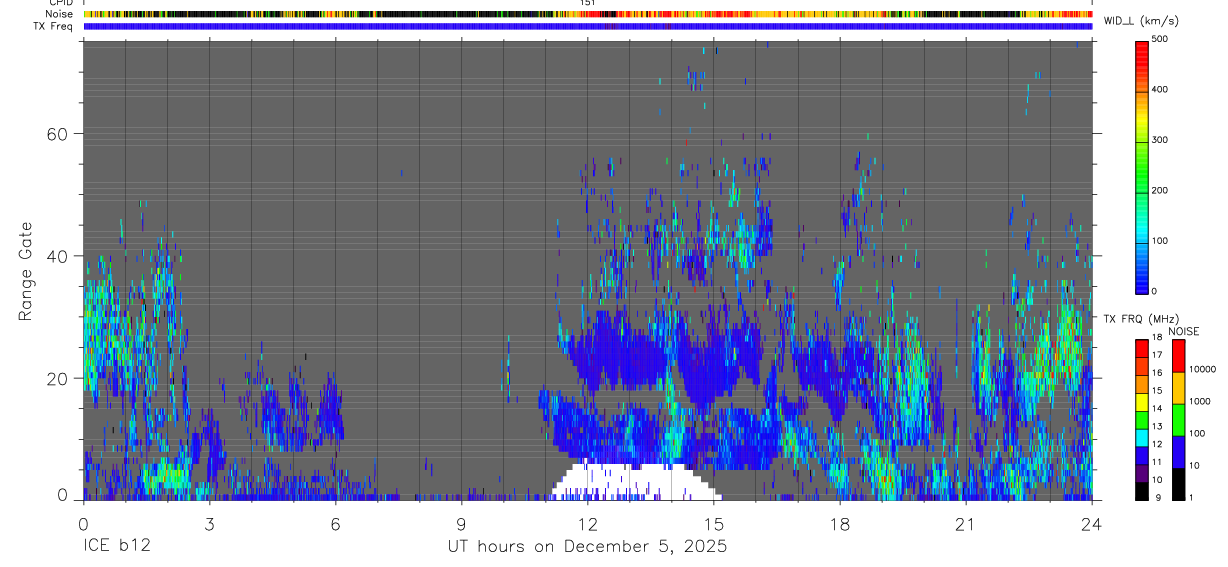Click the white ground-scatter patch near hour 13

(636, 482)
